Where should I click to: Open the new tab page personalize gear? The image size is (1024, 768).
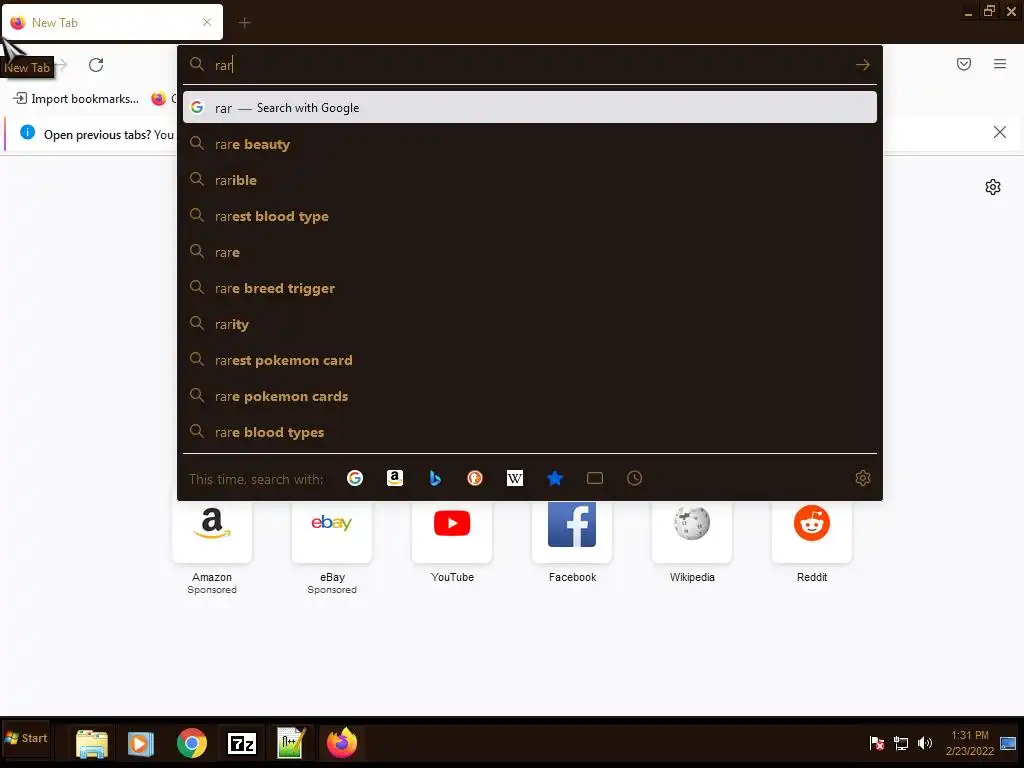click(993, 187)
